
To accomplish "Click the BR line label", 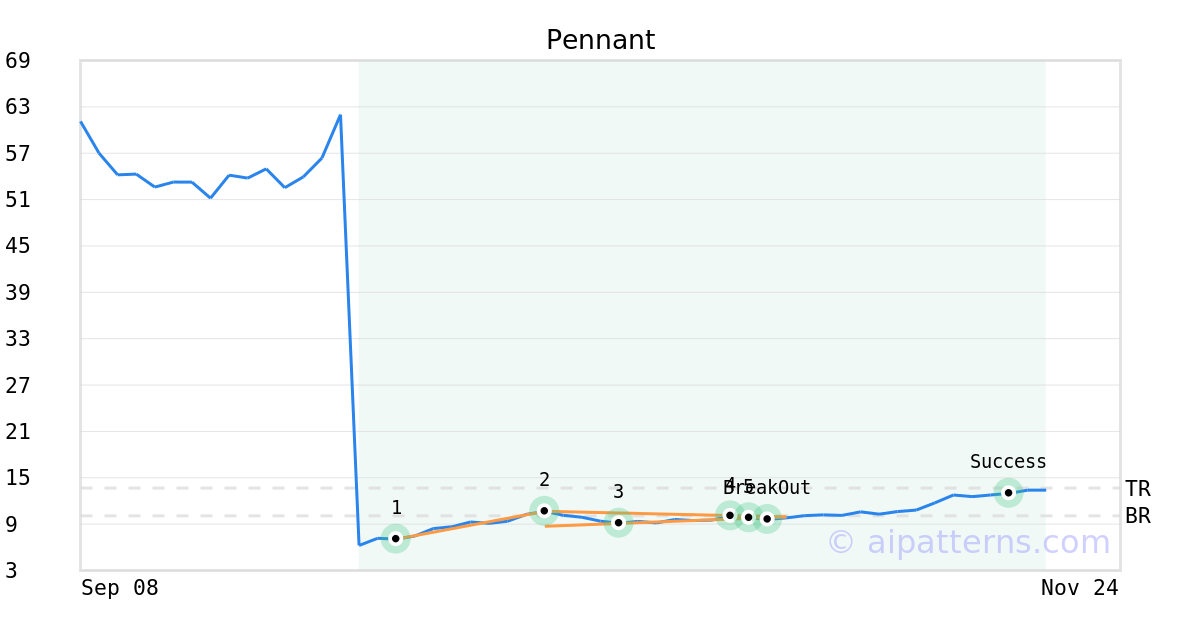I will click(1137, 516).
